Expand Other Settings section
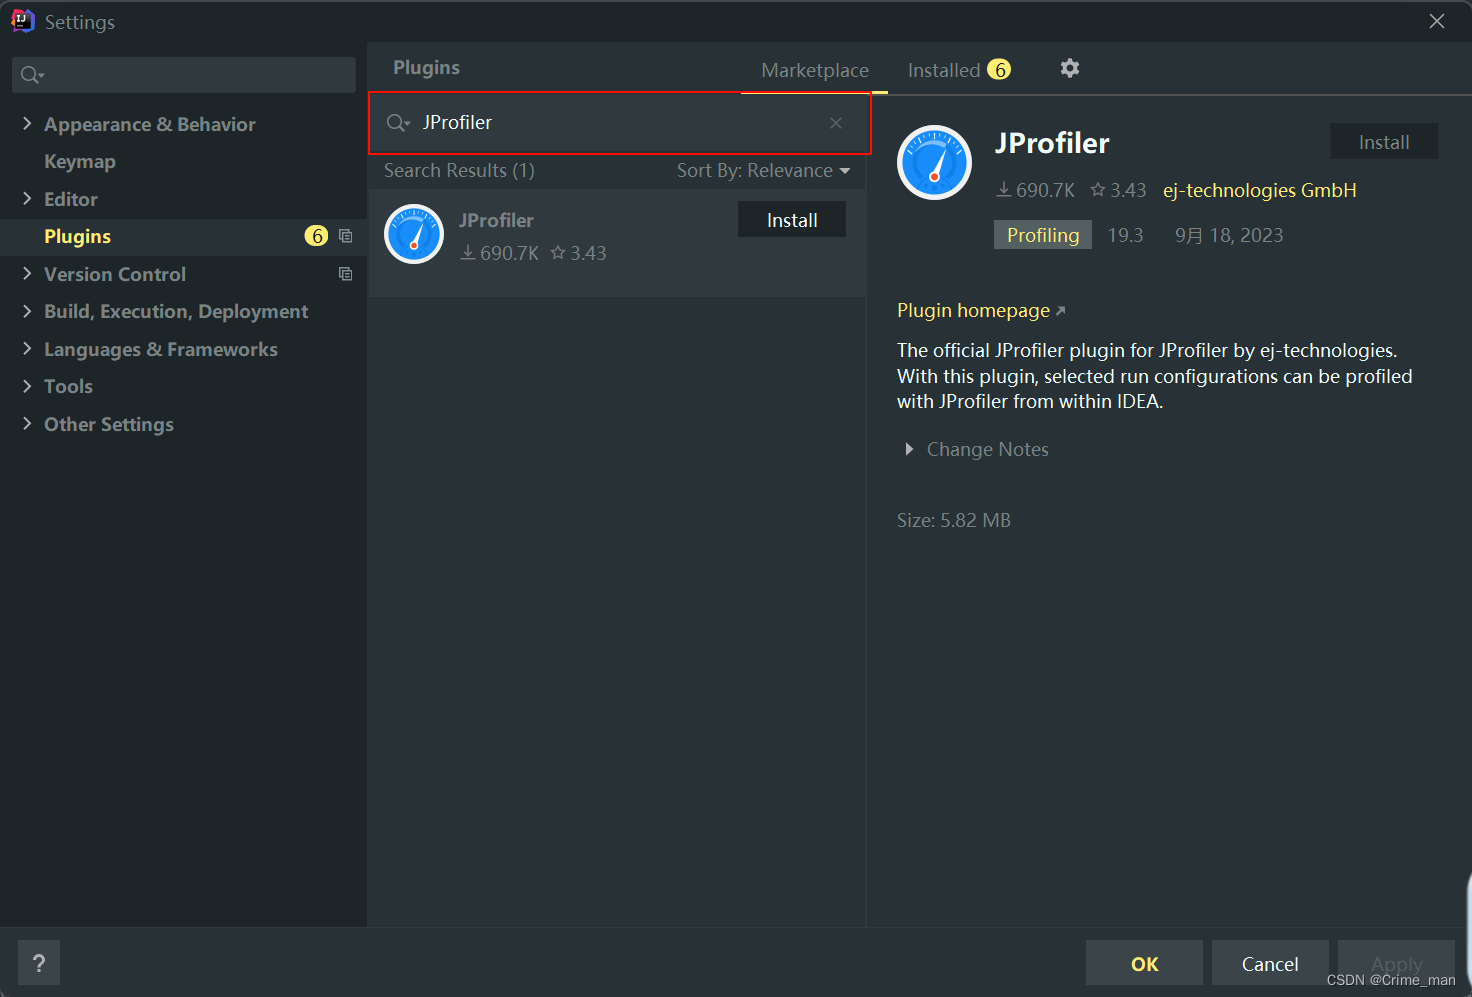Viewport: 1472px width, 997px height. point(27,423)
